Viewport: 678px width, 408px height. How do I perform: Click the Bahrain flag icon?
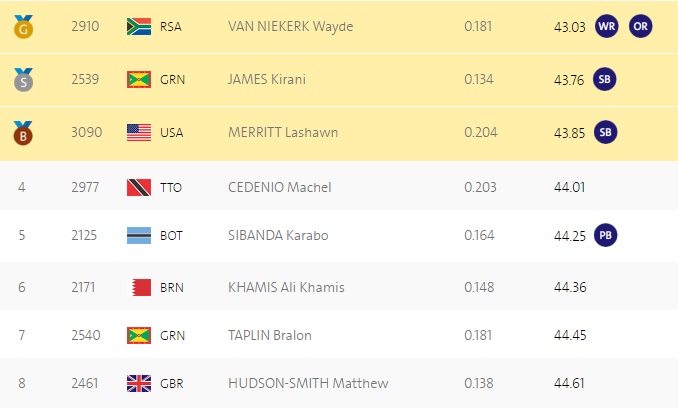141,287
